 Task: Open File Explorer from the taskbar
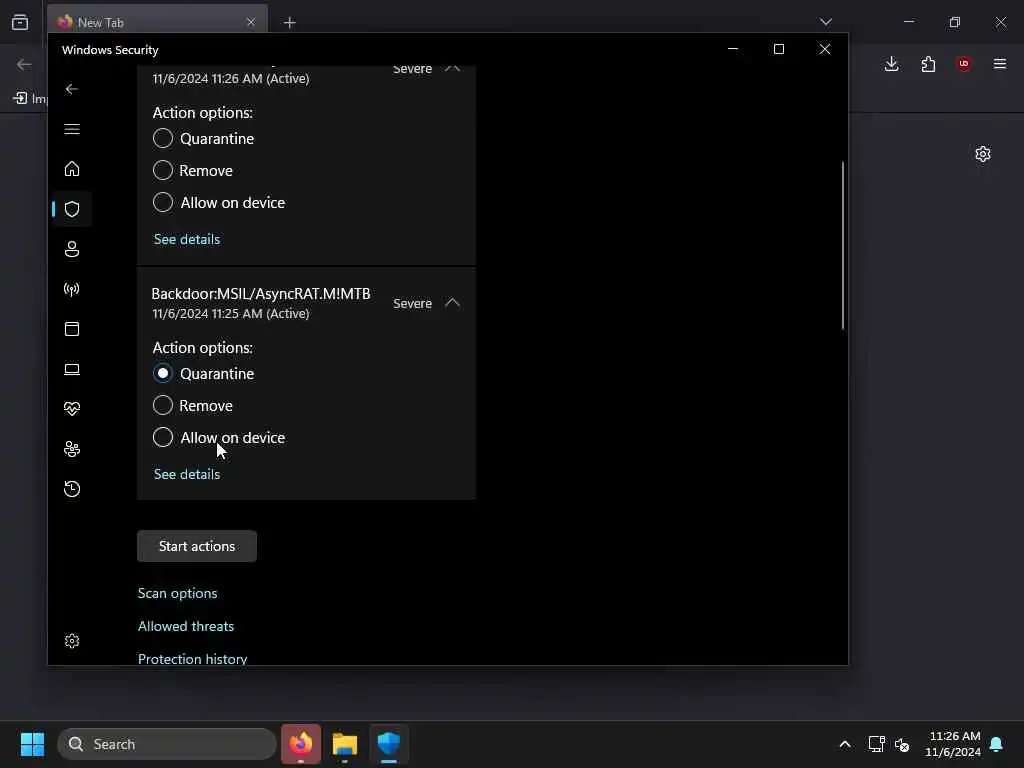pos(345,744)
